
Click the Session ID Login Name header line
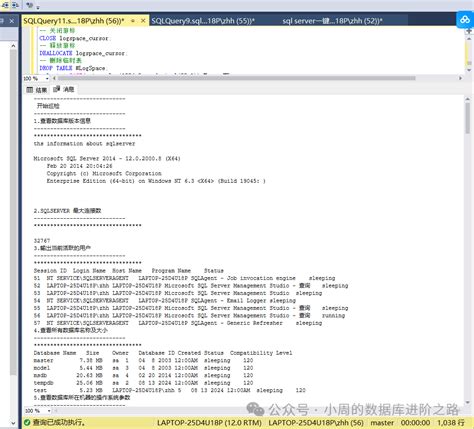pos(129,271)
